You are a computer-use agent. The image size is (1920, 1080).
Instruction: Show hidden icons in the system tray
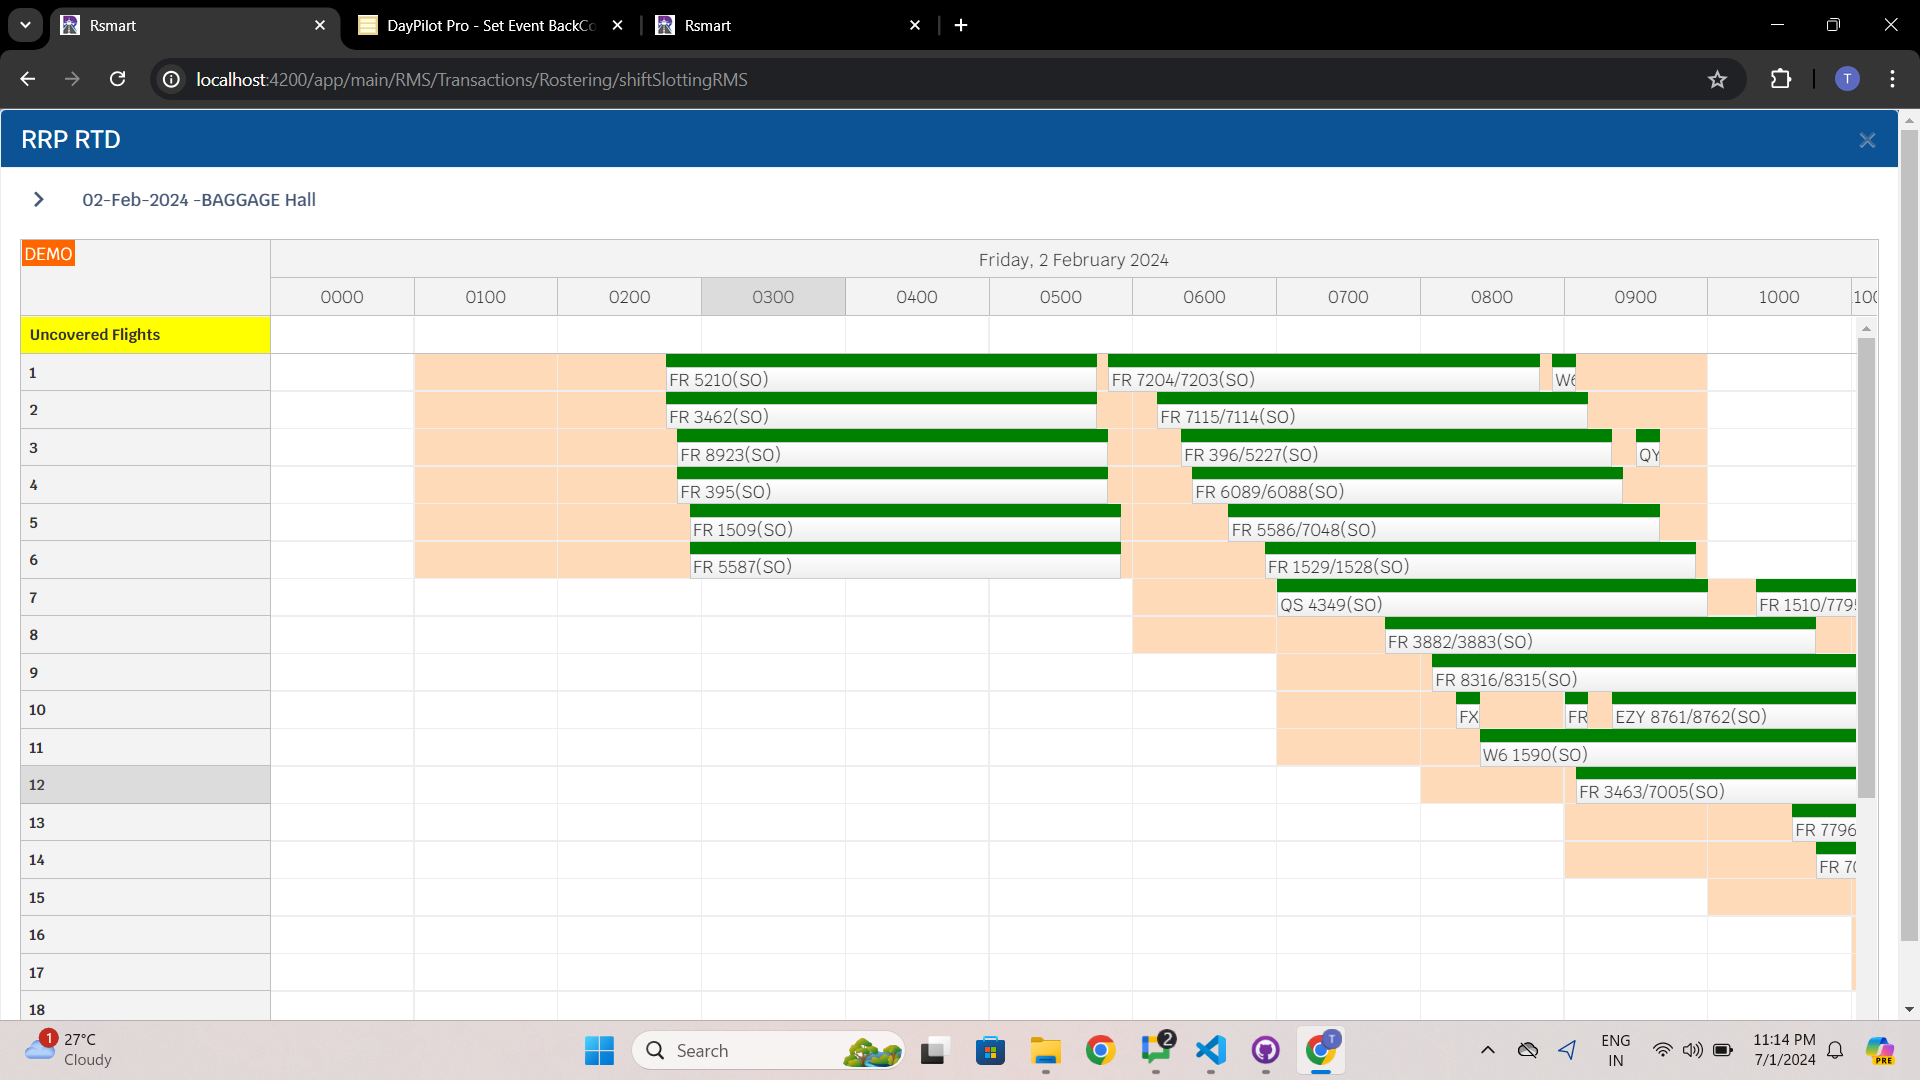tap(1487, 1050)
